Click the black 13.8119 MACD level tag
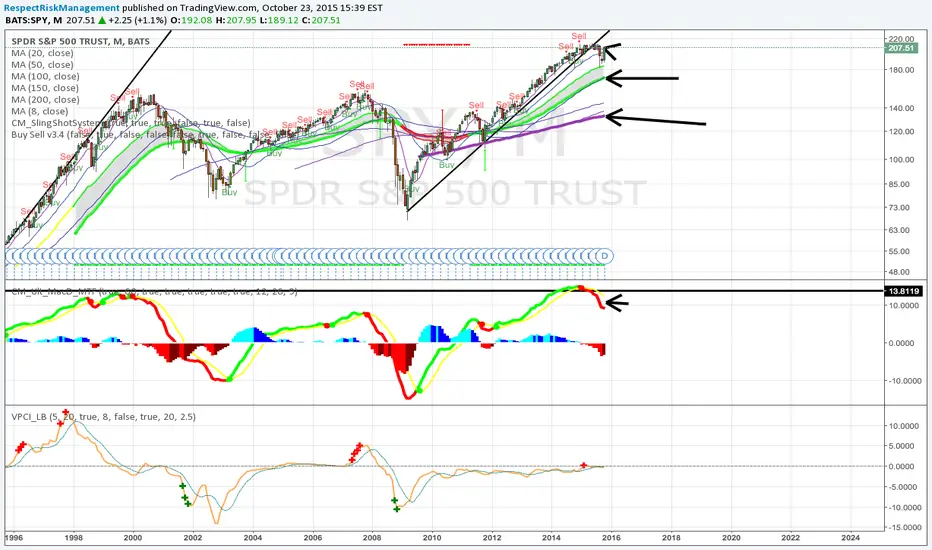932x550 pixels. point(904,291)
